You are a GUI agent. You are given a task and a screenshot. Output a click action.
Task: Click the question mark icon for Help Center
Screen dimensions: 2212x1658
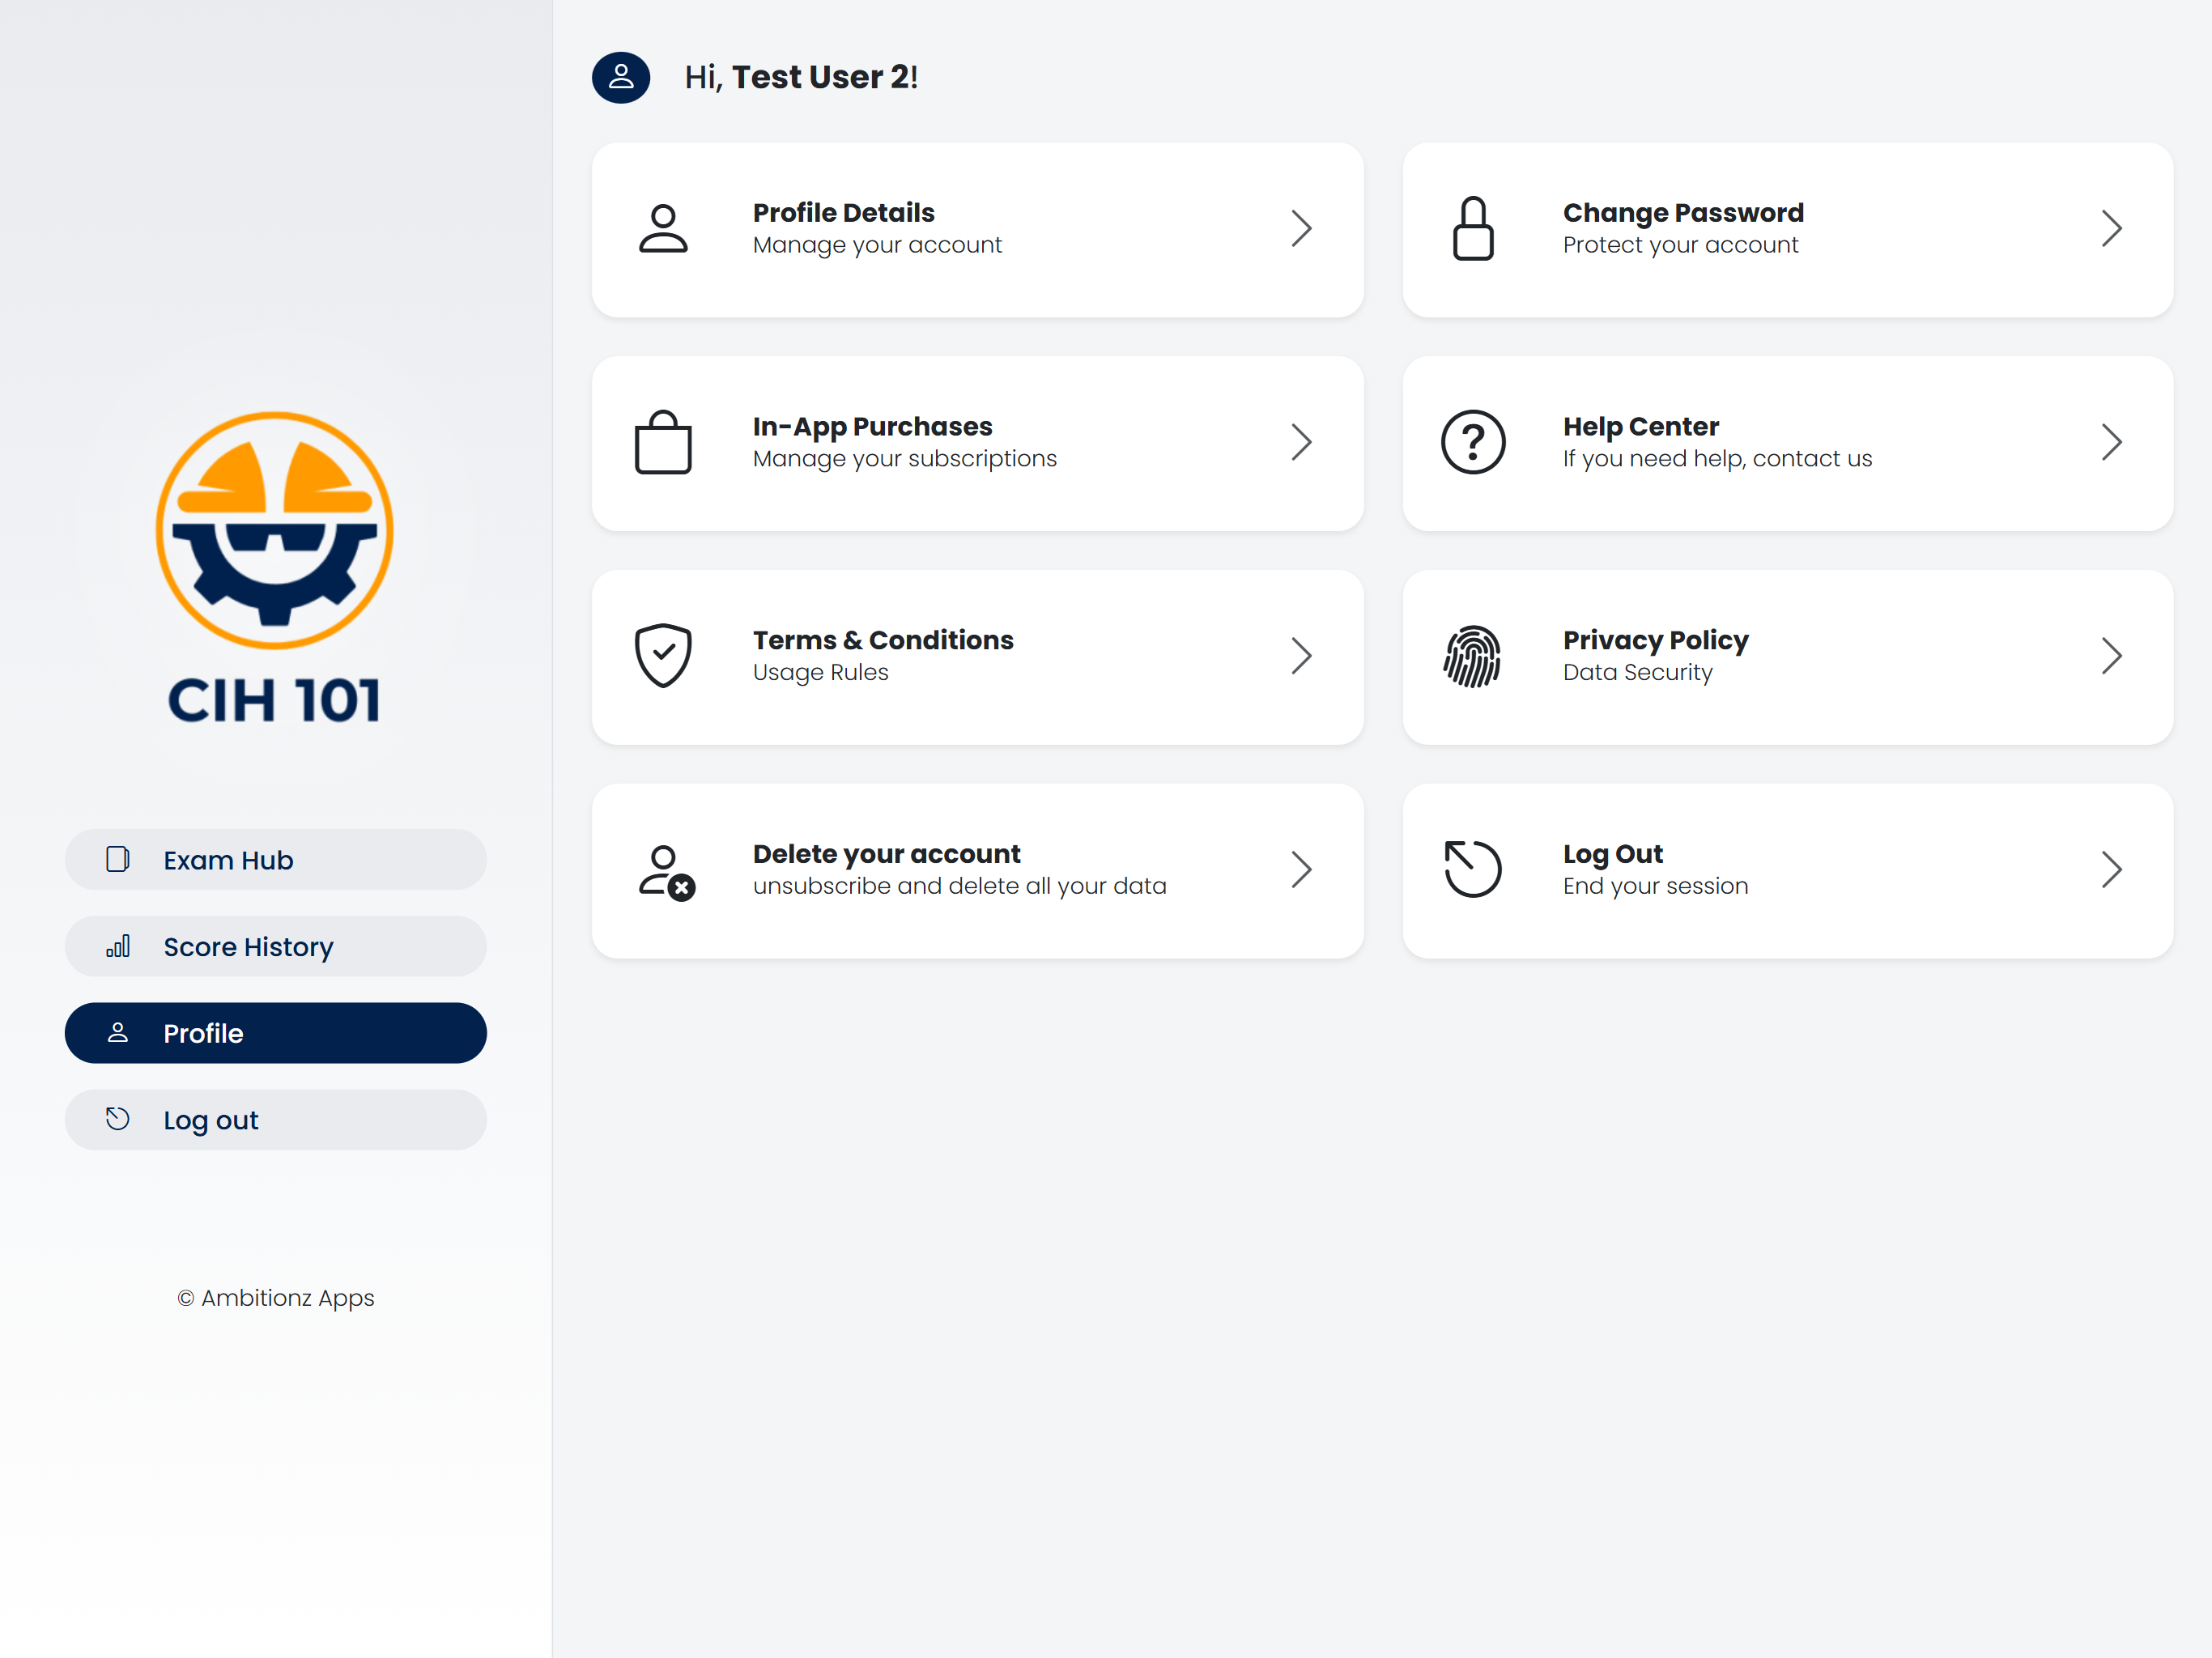[1473, 442]
